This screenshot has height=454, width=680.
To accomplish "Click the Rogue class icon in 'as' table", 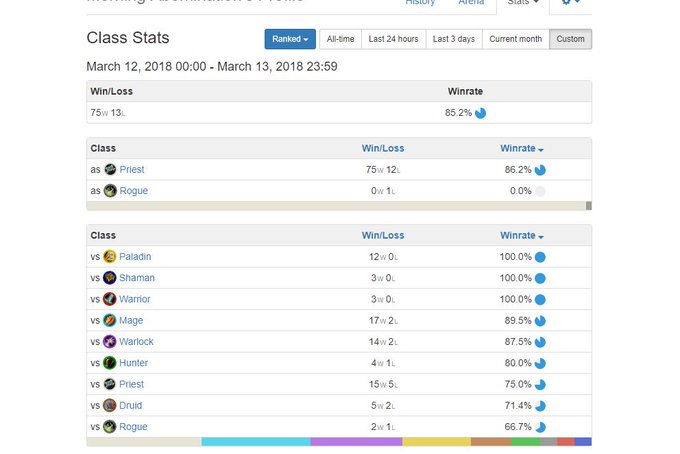I will click(110, 191).
